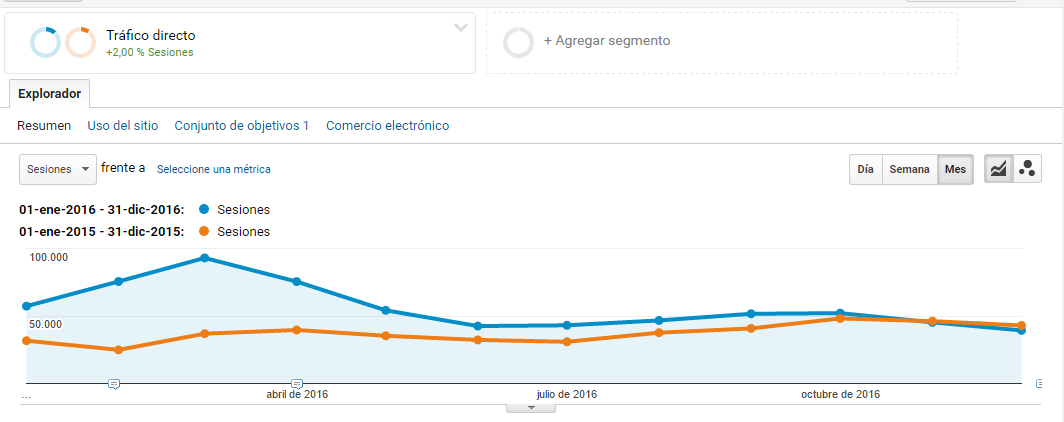Click the empty circle beside Agregar segmento
1064x422 pixels.
coord(518,42)
